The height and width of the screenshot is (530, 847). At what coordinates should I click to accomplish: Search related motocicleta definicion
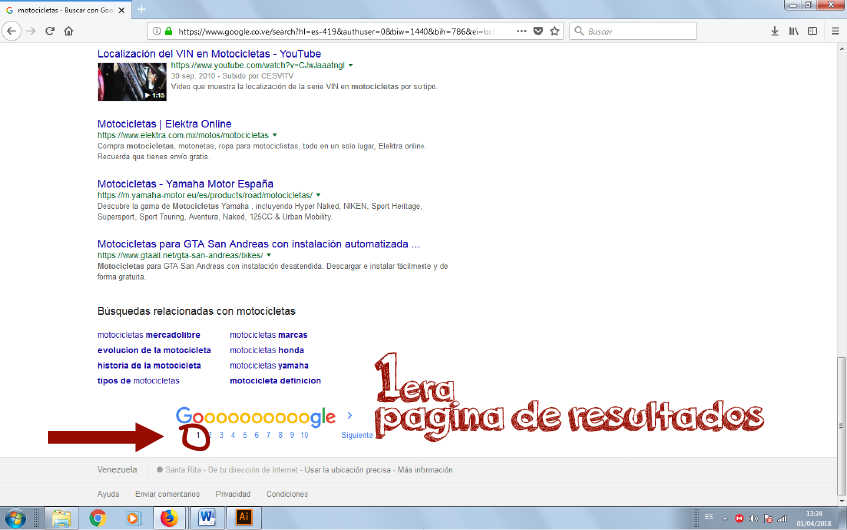pyautogui.click(x=275, y=380)
